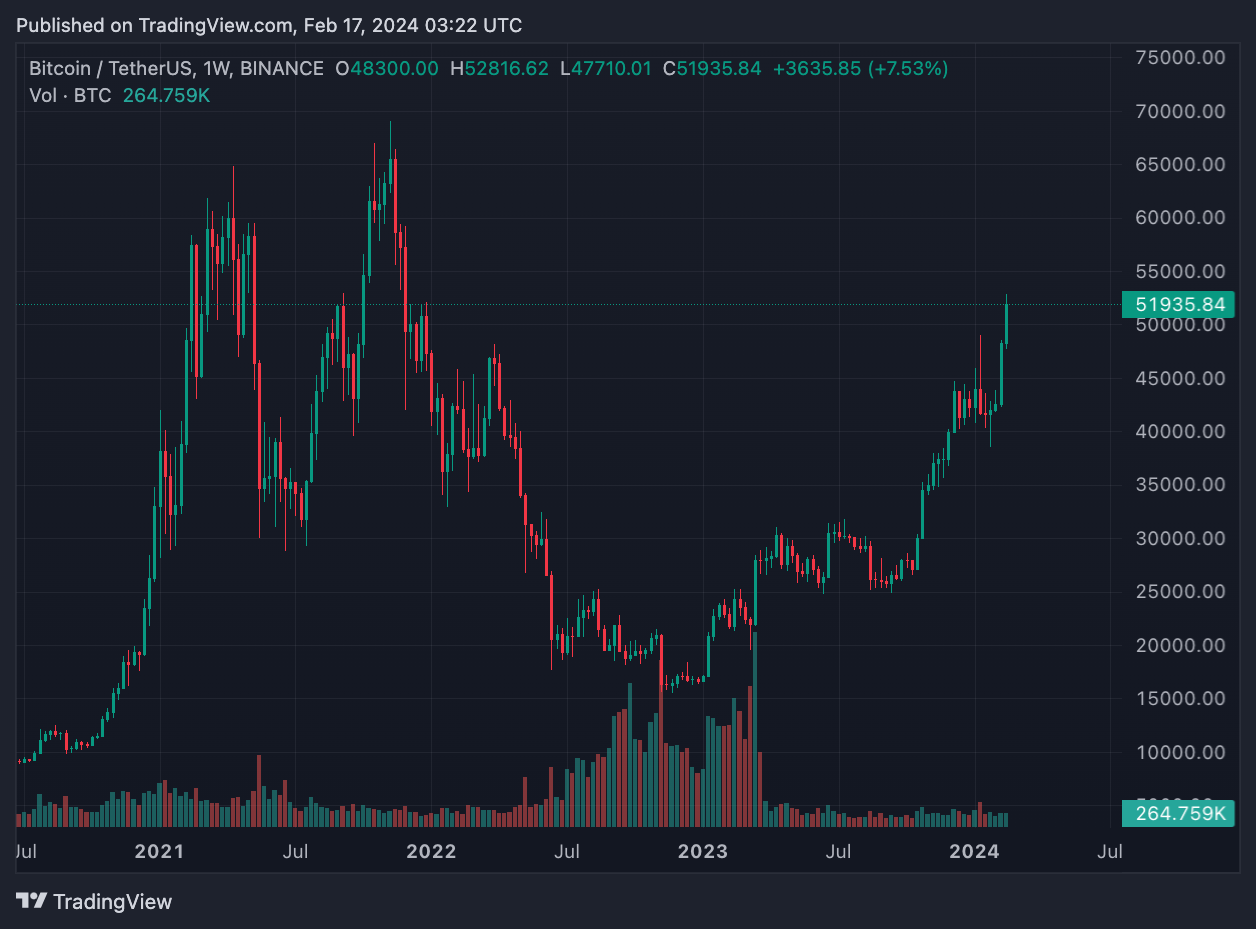Image resolution: width=1256 pixels, height=929 pixels.
Task: Click the close value C51935.84 in legend
Action: pyautogui.click(x=712, y=69)
